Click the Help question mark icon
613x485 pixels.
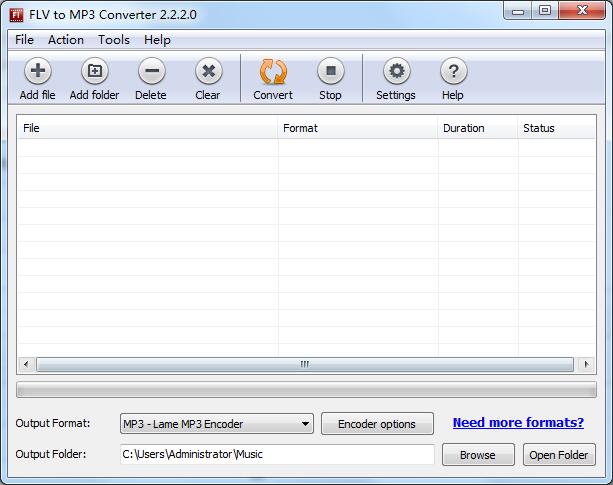453,72
